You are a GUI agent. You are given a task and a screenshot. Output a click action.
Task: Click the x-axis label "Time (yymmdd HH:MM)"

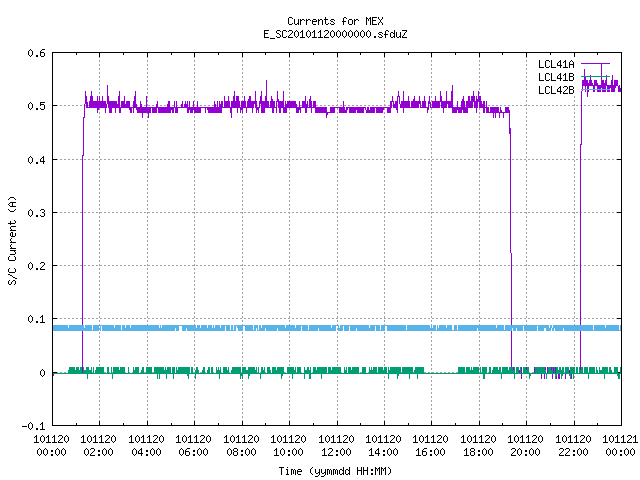335,471
